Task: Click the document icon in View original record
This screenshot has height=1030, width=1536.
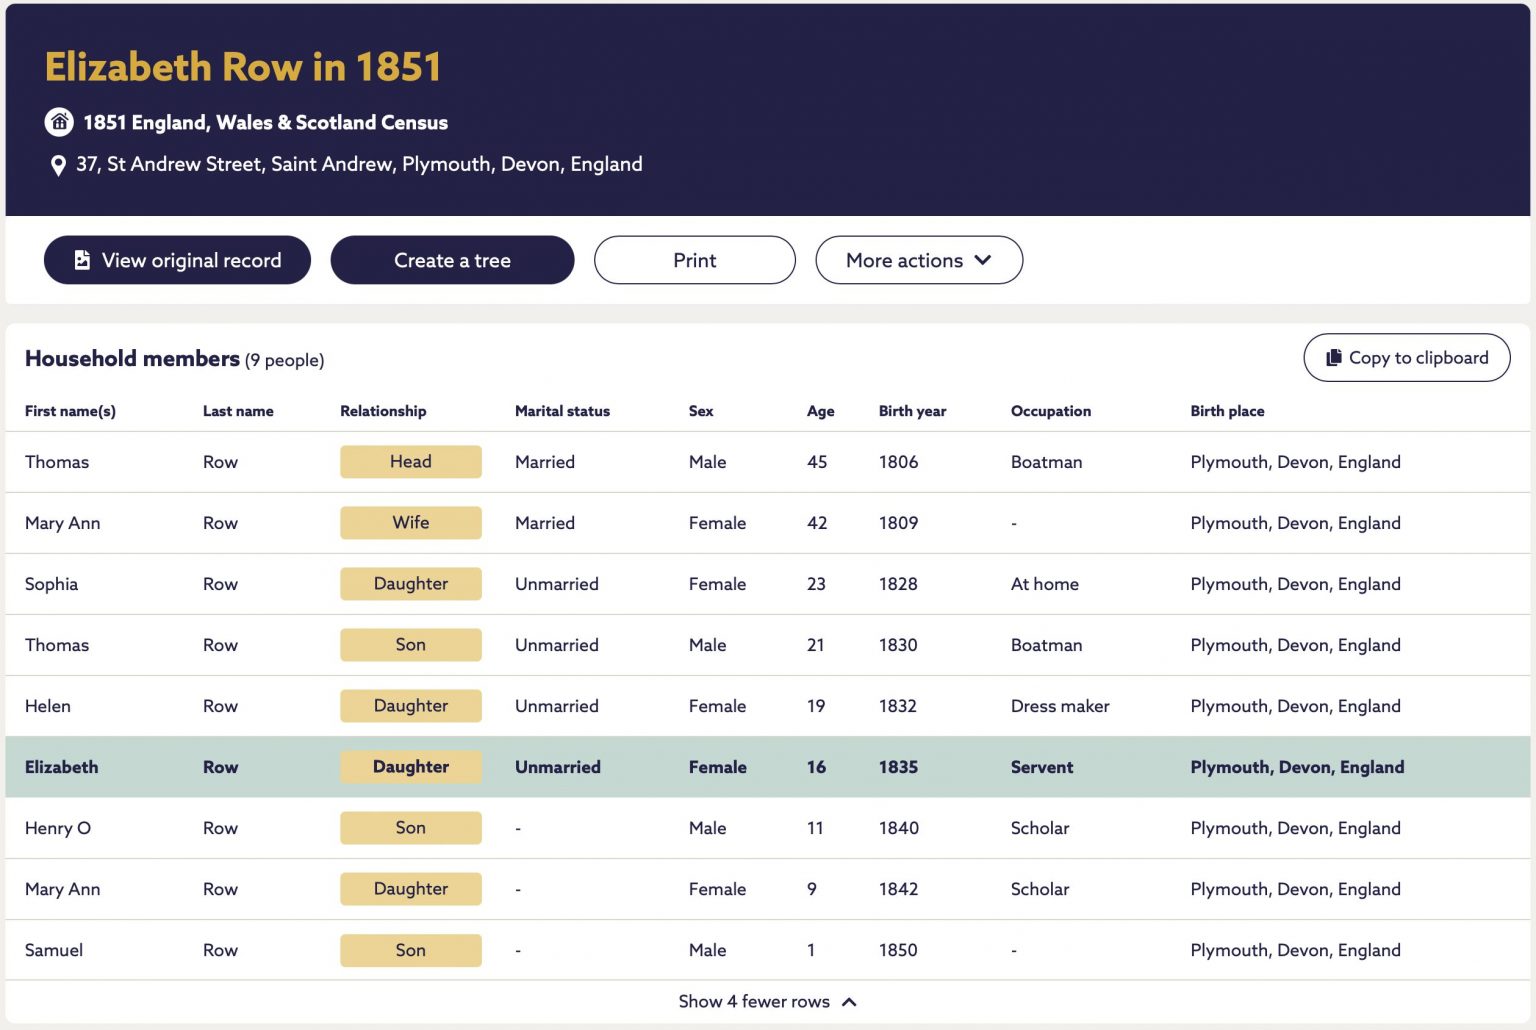Action: (x=82, y=260)
